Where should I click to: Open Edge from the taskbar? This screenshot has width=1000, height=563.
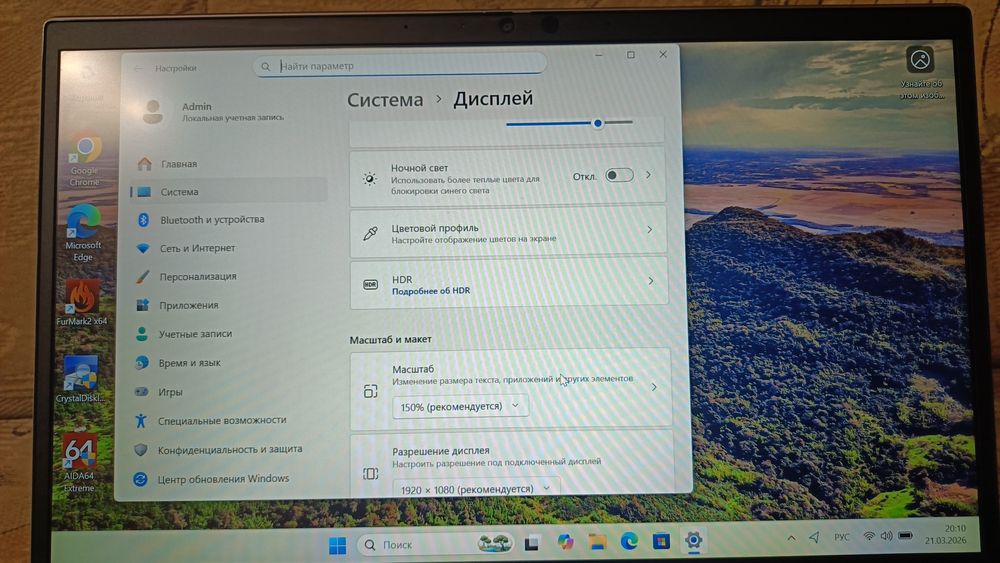tap(629, 541)
